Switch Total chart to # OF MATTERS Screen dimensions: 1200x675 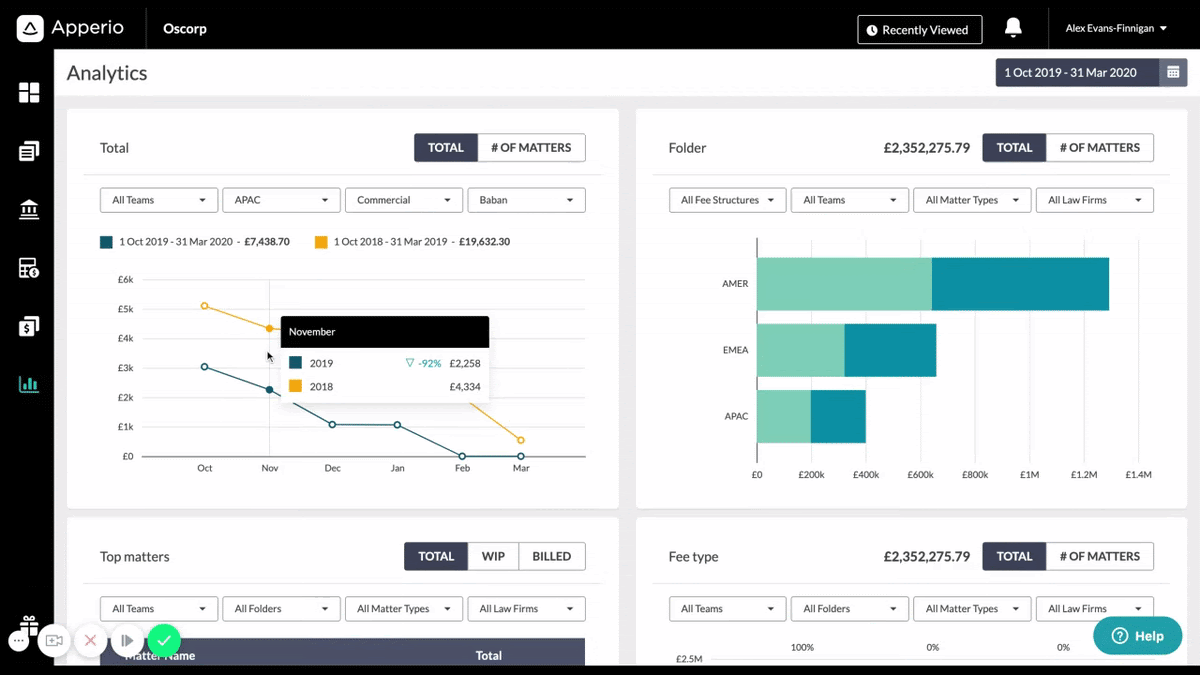(x=531, y=148)
